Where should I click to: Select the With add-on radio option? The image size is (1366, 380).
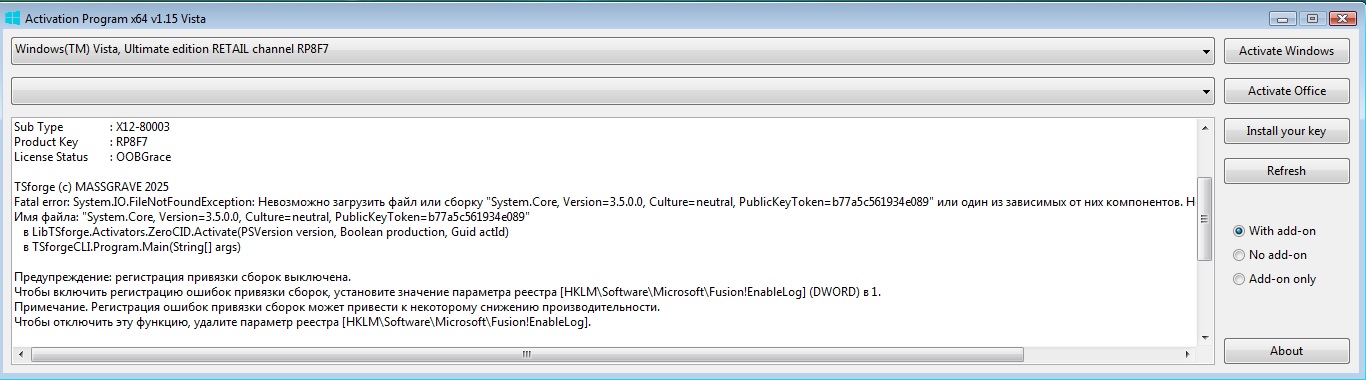coord(1274,231)
